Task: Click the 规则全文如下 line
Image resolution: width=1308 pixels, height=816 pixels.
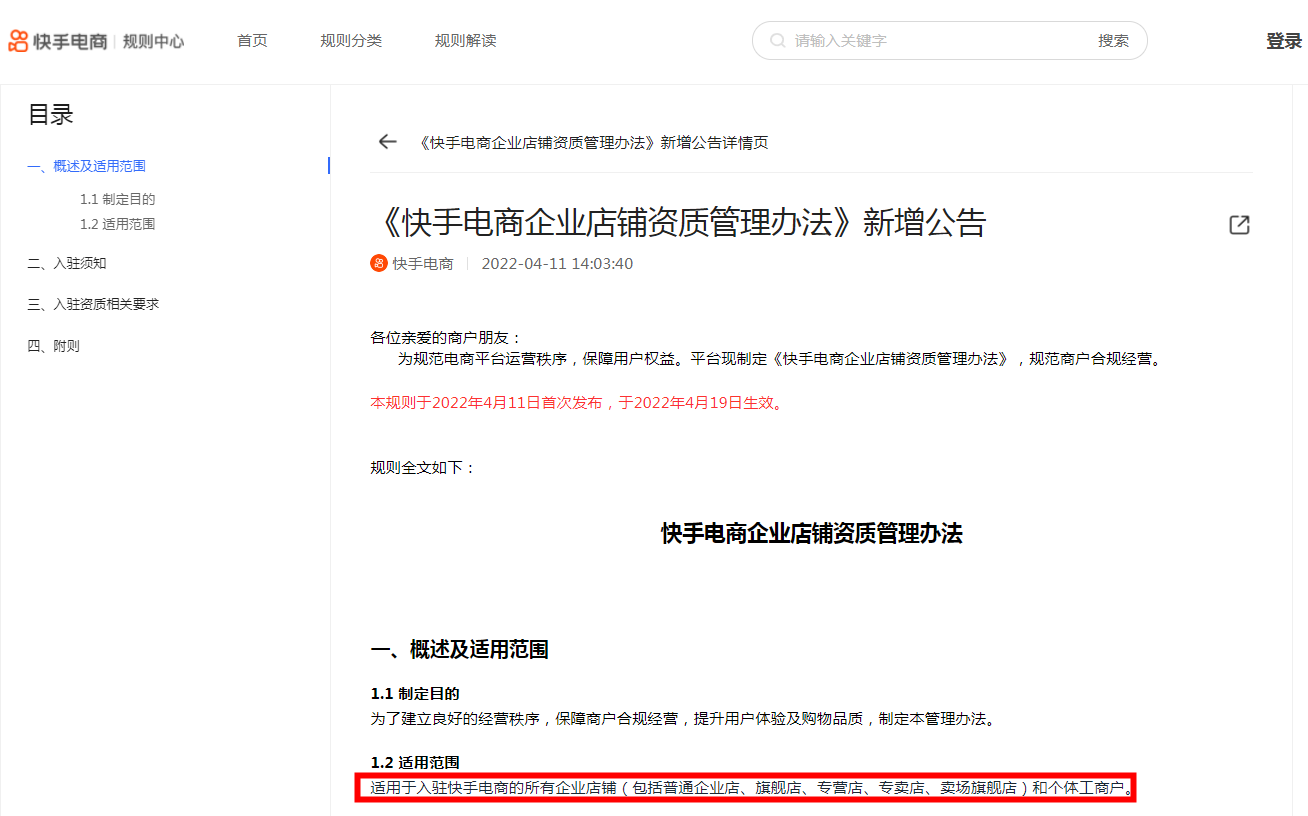Action: 423,467
